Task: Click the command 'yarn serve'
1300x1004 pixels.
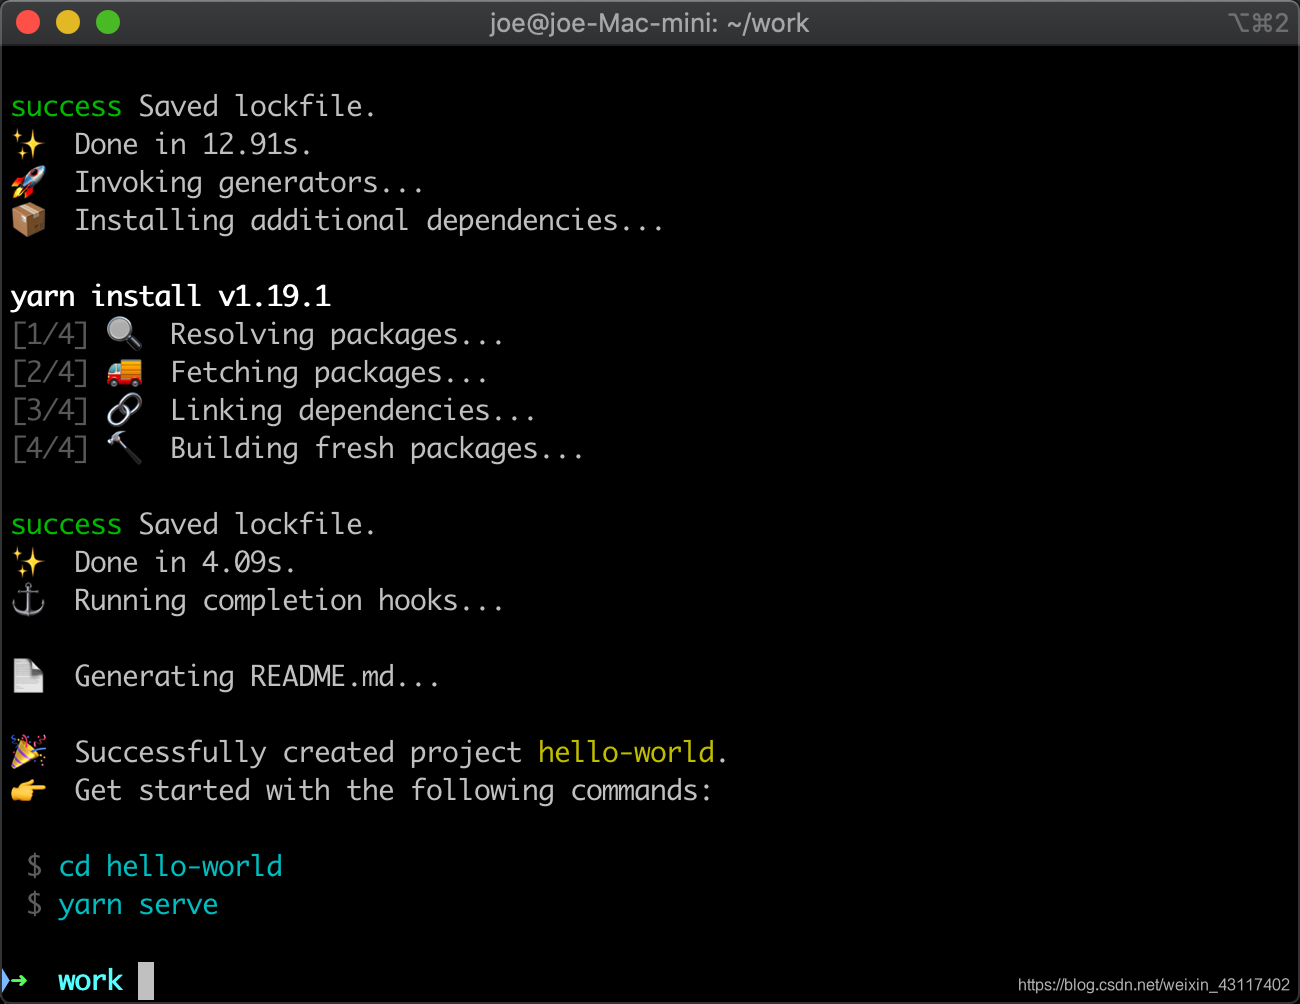Action: pos(138,904)
